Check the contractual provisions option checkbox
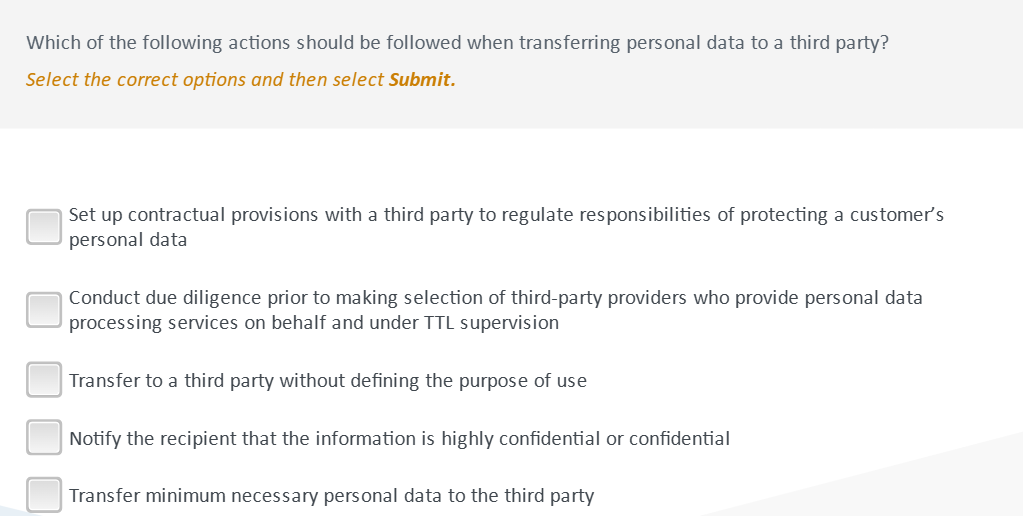1023x516 pixels. 44,227
